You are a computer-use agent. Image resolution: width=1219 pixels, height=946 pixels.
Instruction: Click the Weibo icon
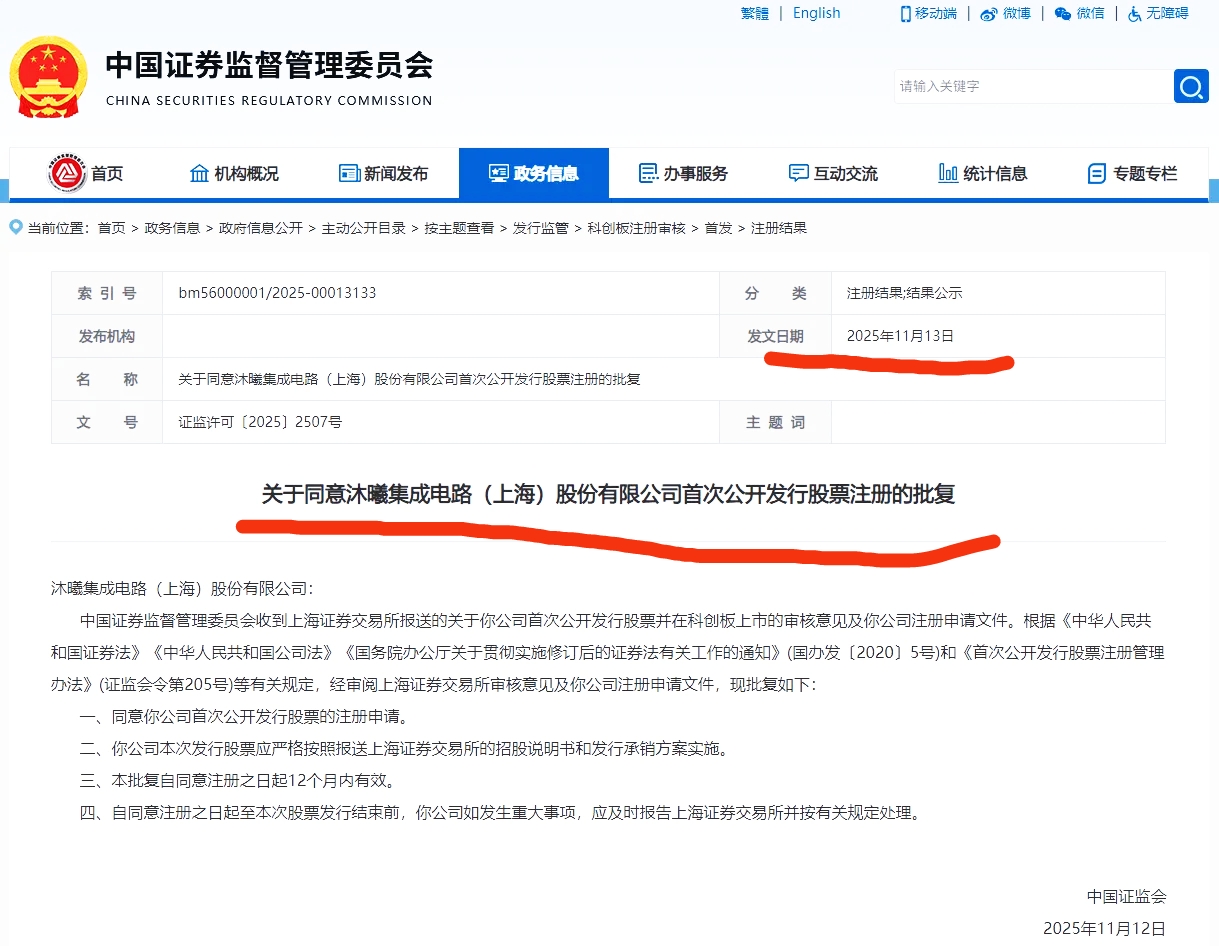pyautogui.click(x=989, y=14)
